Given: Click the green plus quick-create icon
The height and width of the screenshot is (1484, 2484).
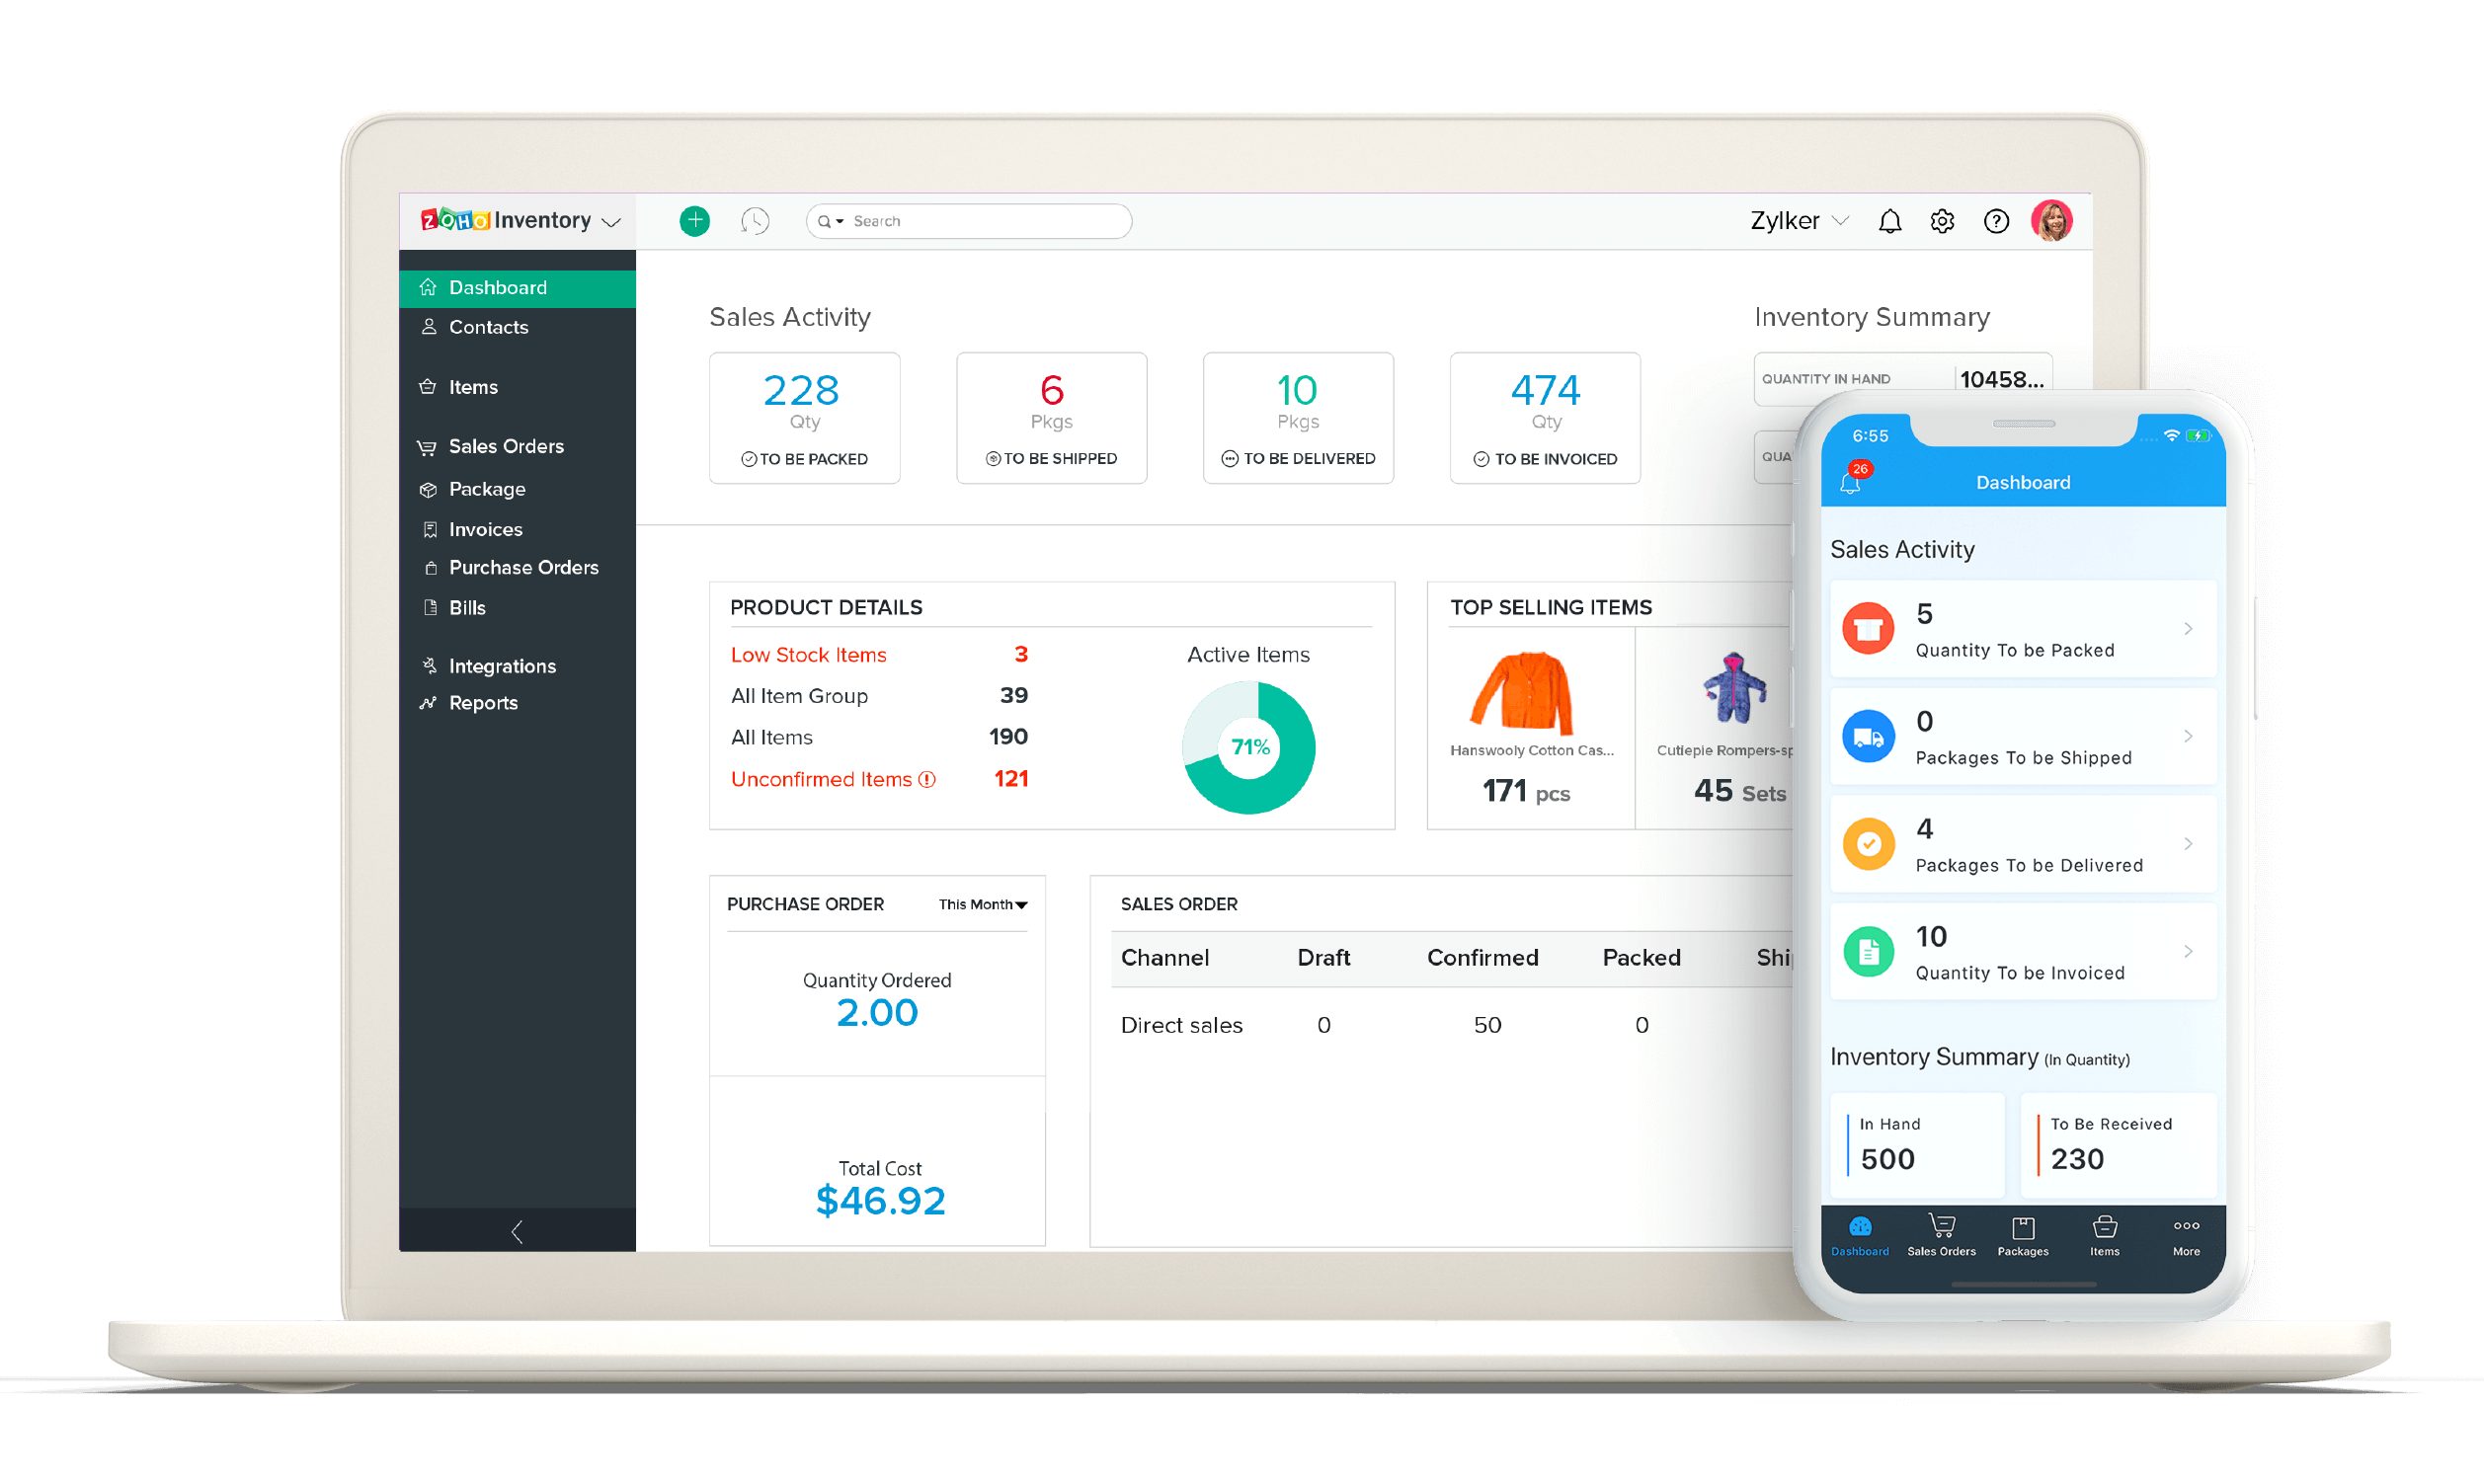Looking at the screenshot, I should (694, 221).
